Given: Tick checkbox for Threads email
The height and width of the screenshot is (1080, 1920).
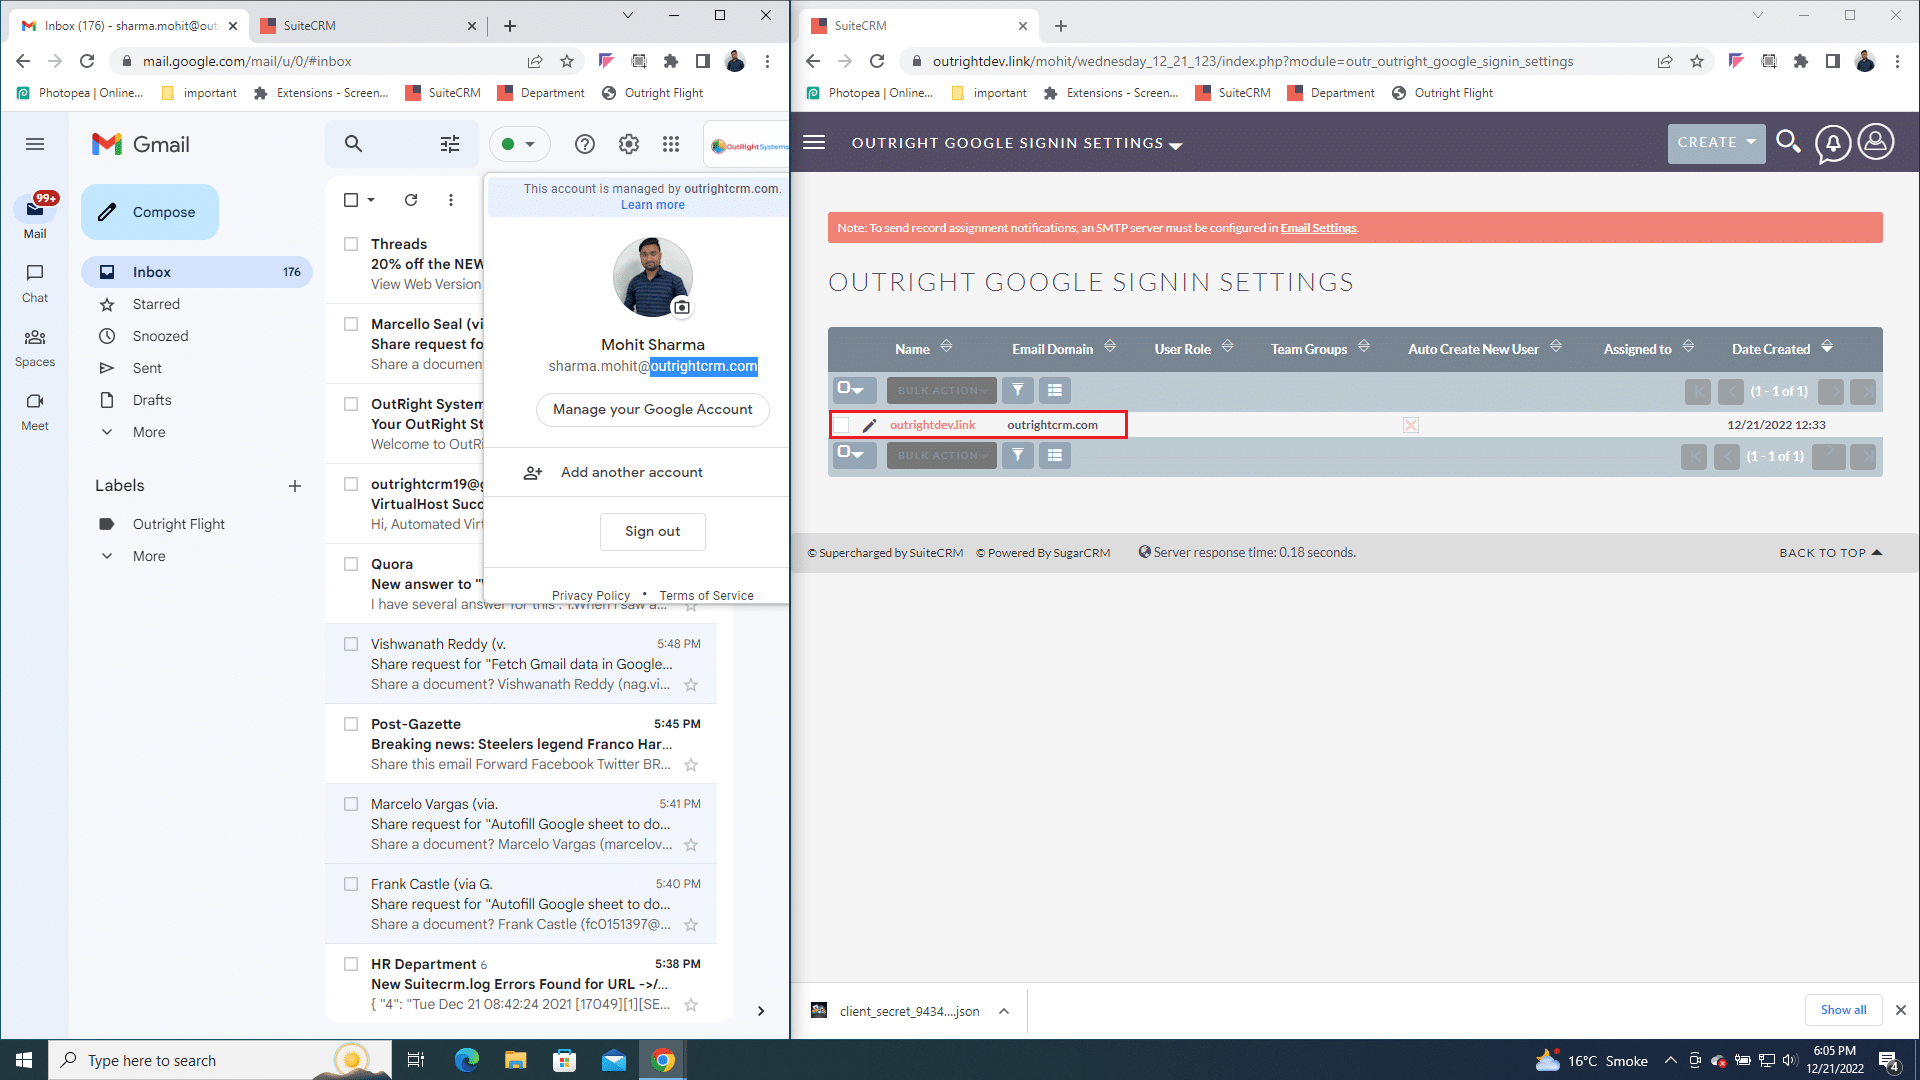Looking at the screenshot, I should [351, 244].
